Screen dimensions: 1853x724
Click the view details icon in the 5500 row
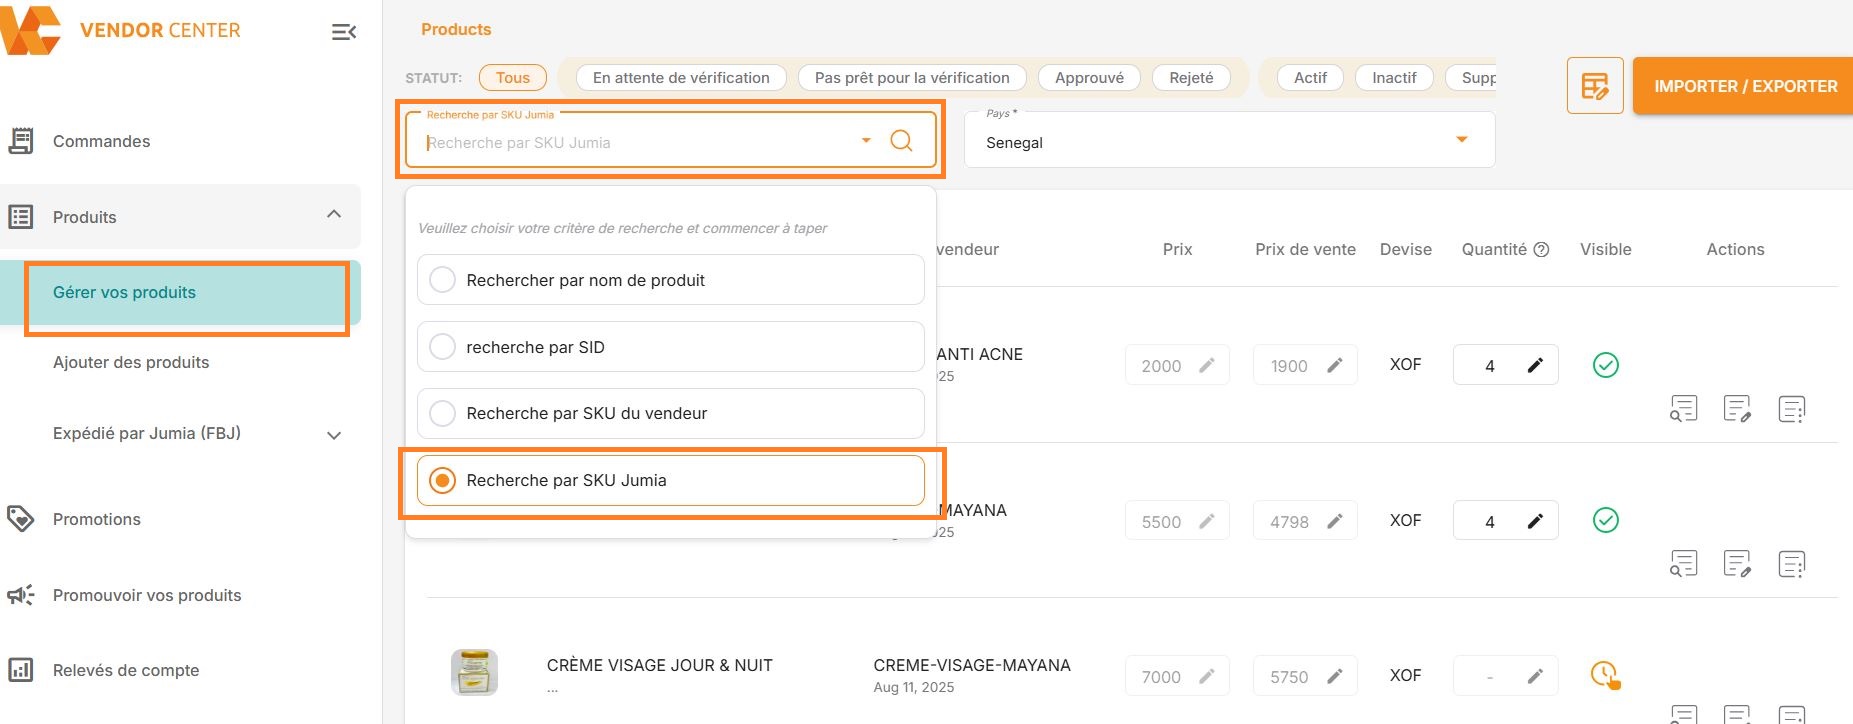(x=1684, y=564)
